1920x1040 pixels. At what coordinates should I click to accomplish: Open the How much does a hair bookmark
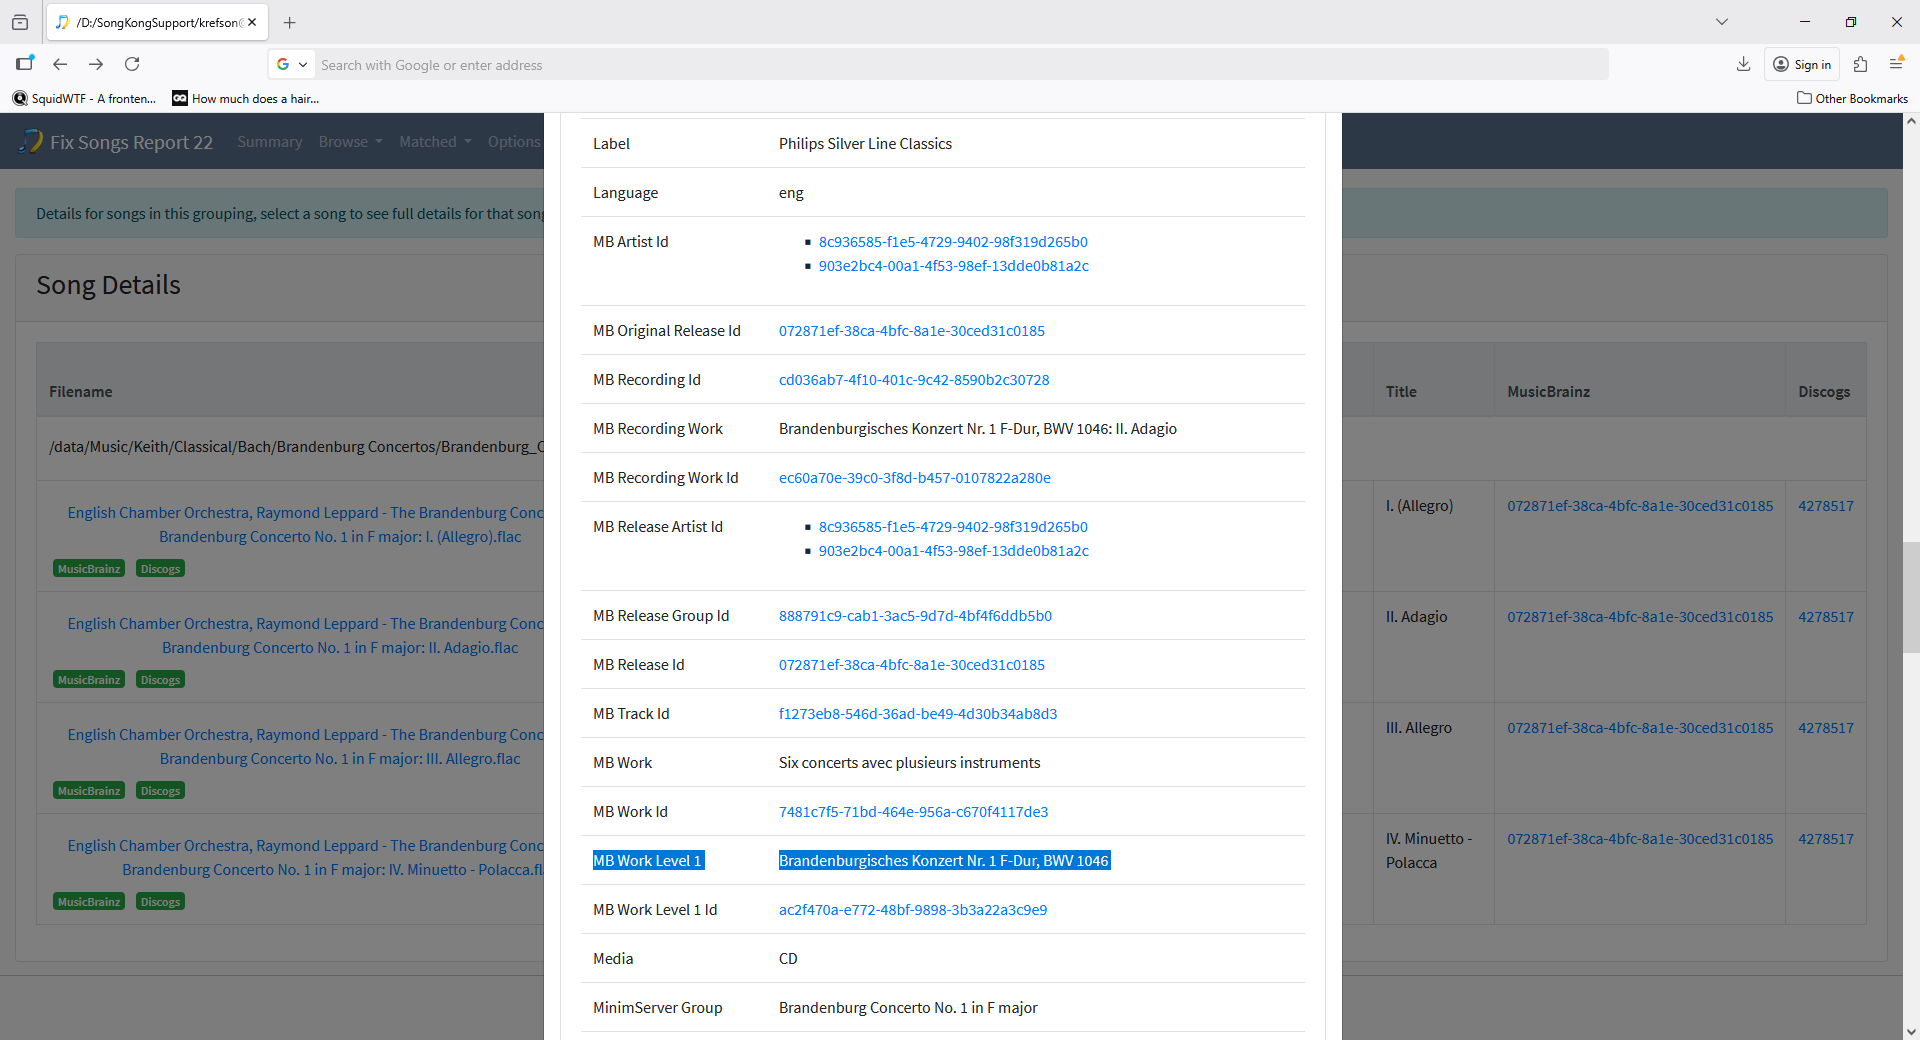pos(246,98)
